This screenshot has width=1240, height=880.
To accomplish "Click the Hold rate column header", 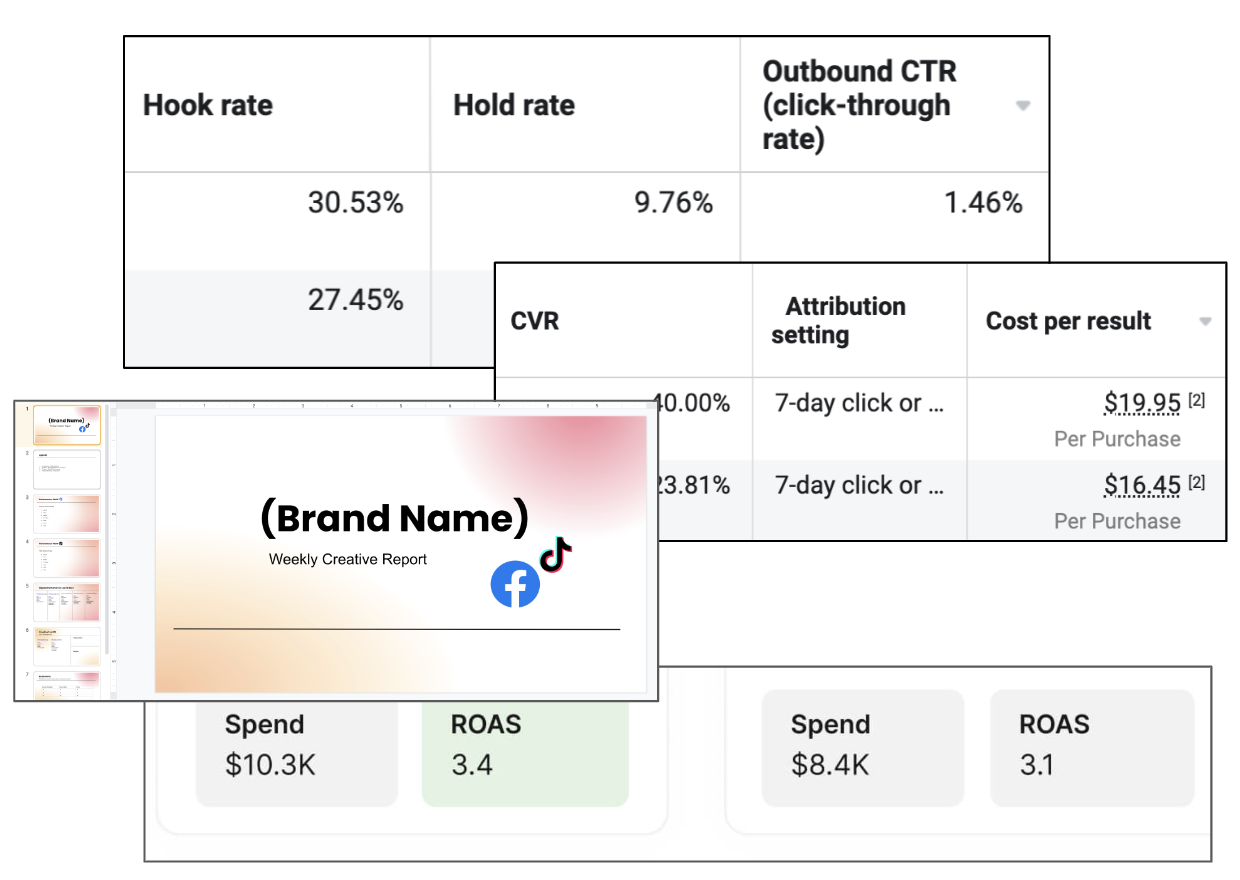I will (514, 105).
